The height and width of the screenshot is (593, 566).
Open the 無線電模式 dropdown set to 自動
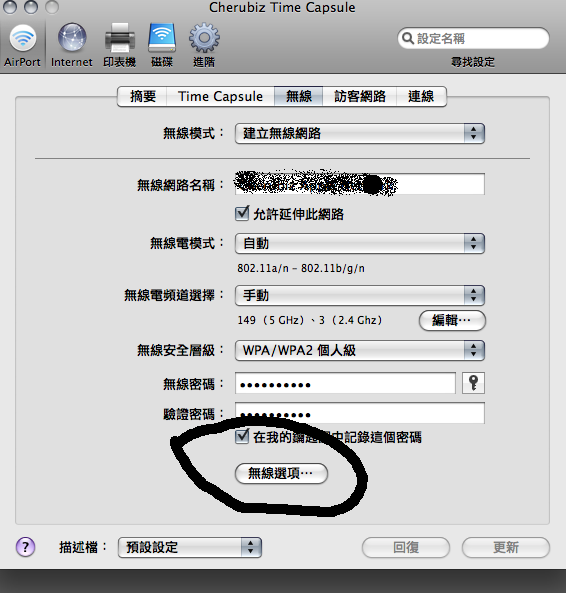tap(360, 243)
